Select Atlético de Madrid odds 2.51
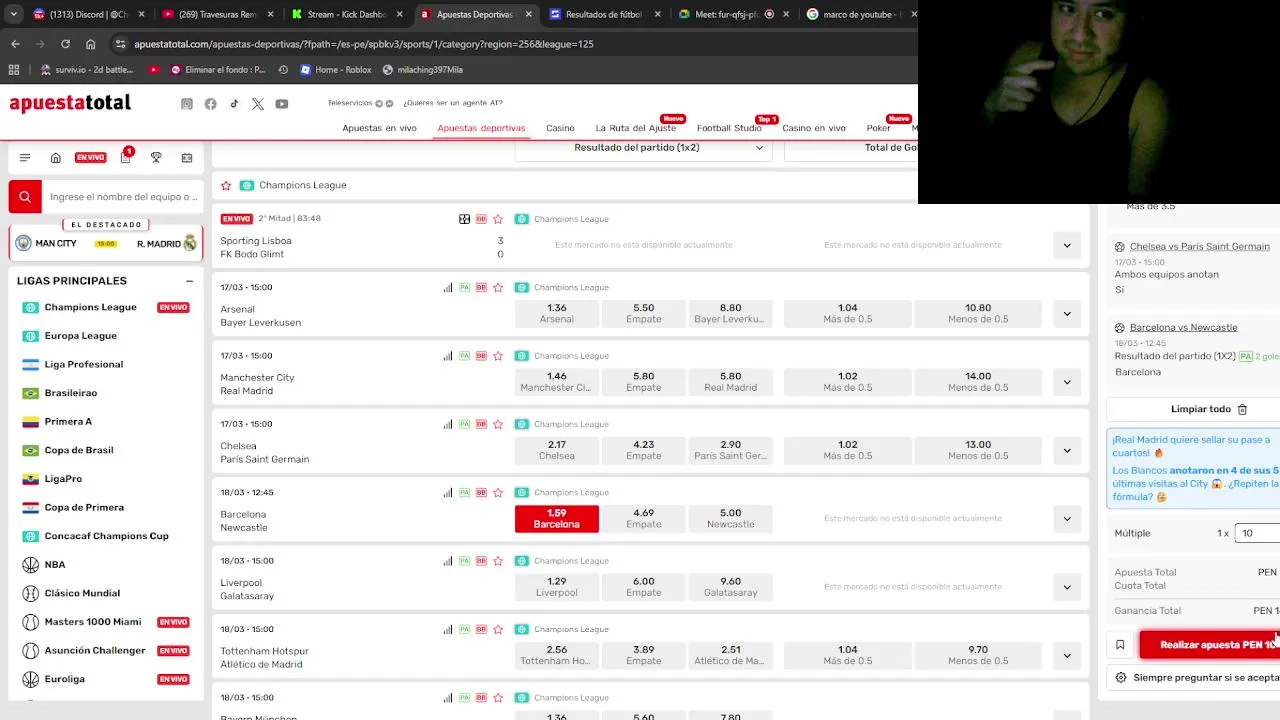 (730, 655)
